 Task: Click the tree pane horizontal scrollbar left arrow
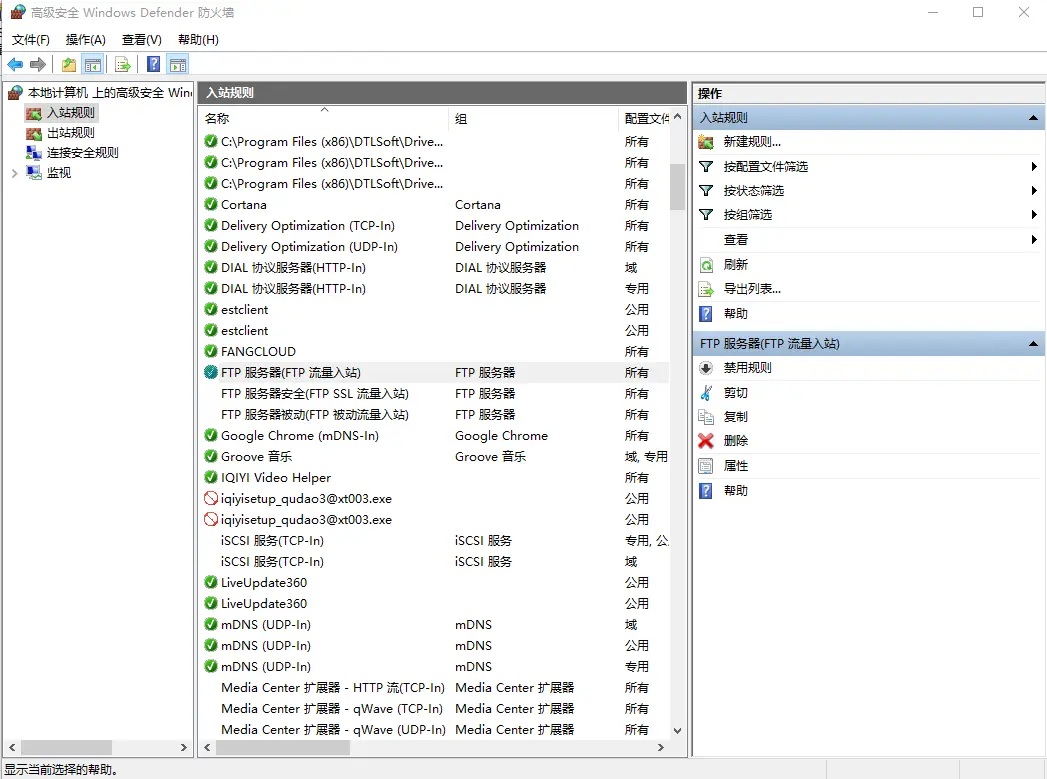[12, 748]
